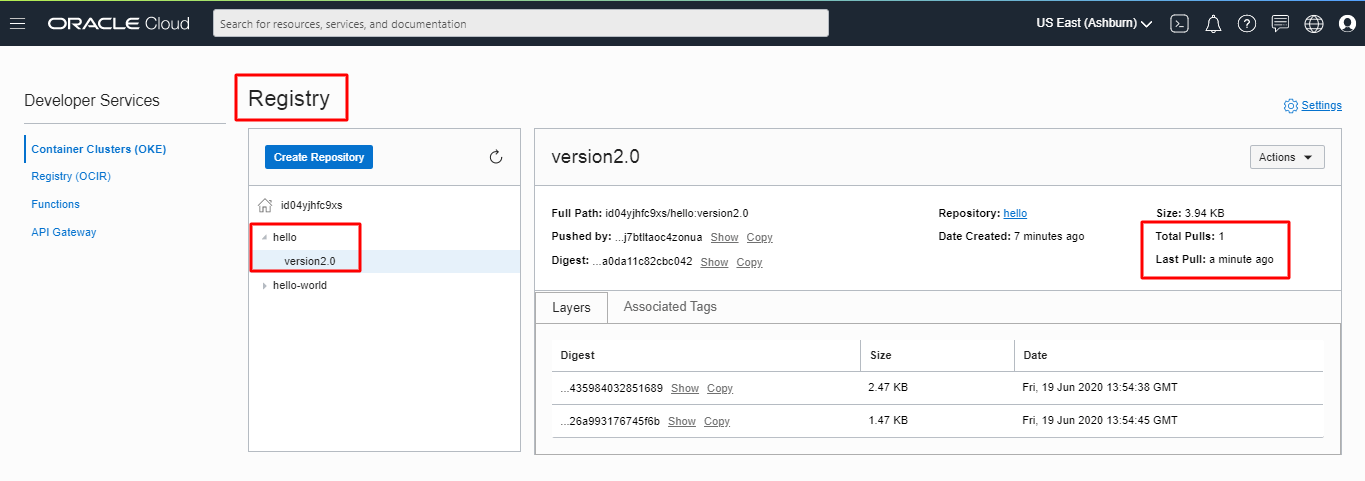
Task: Click the language globe icon
Action: [x=1314, y=23]
